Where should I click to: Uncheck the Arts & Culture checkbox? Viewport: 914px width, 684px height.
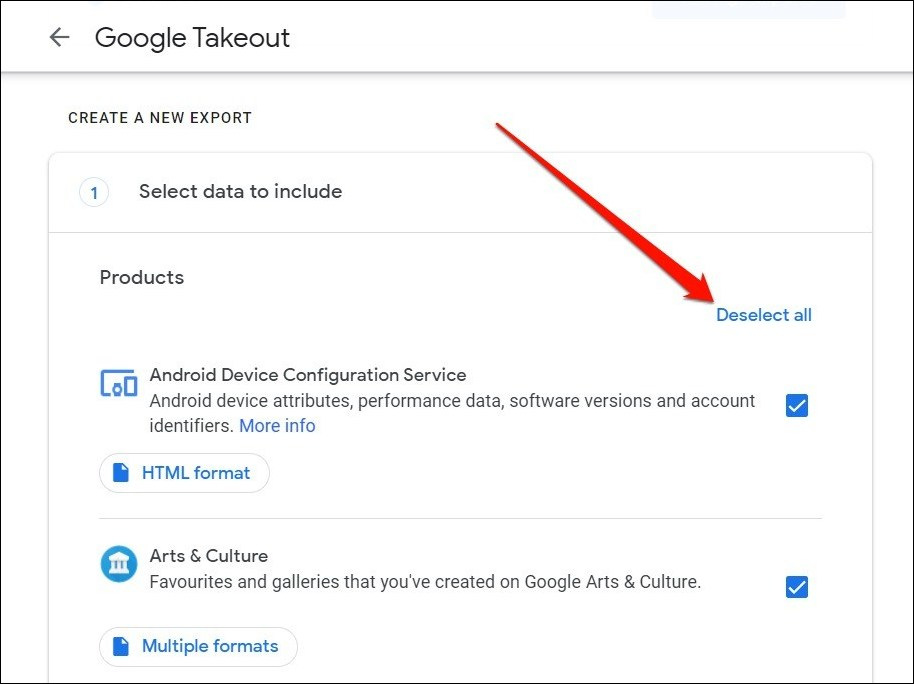click(x=797, y=587)
